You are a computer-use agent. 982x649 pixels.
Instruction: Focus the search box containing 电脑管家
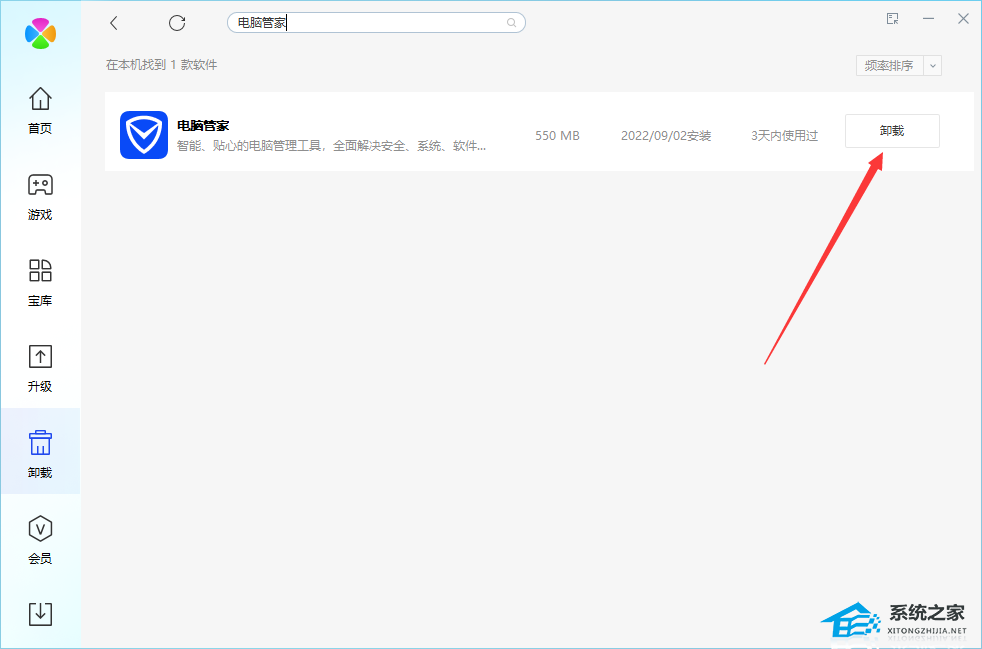[x=376, y=23]
